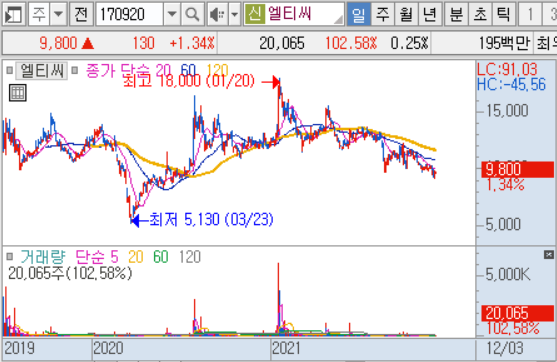Click the 종가 단순 moving average label

pyautogui.click(x=118, y=70)
